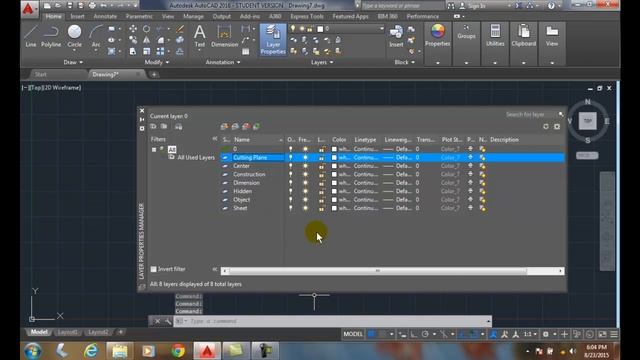Open the Annotate ribbon tab

point(105,16)
